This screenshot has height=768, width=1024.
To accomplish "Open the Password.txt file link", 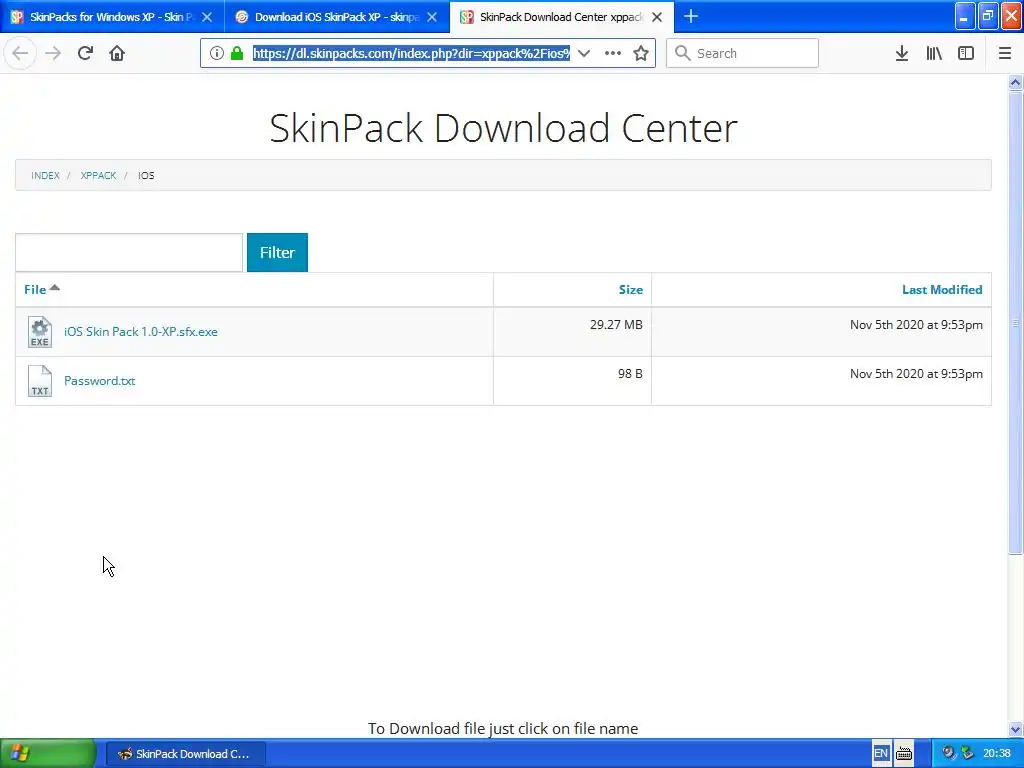I will (99, 381).
